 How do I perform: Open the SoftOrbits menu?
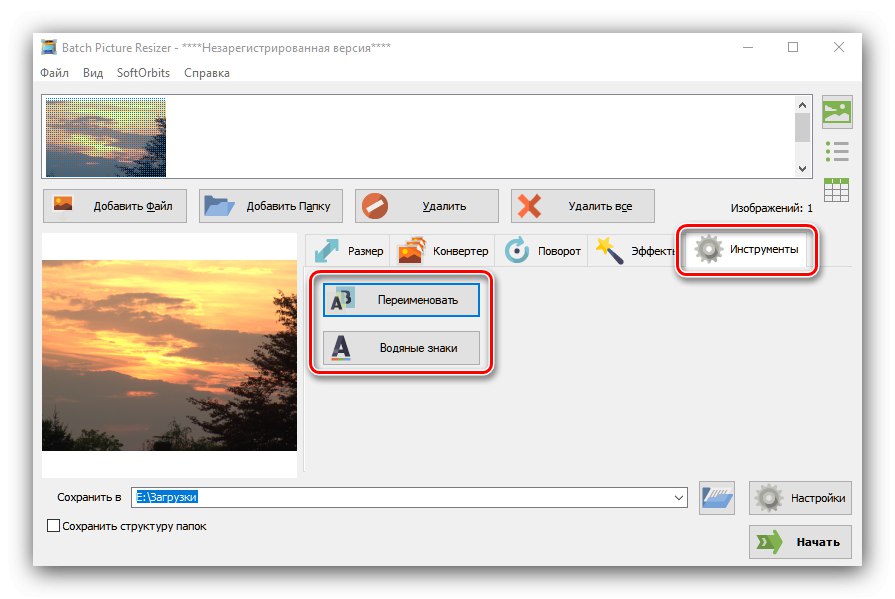pyautogui.click(x=143, y=73)
